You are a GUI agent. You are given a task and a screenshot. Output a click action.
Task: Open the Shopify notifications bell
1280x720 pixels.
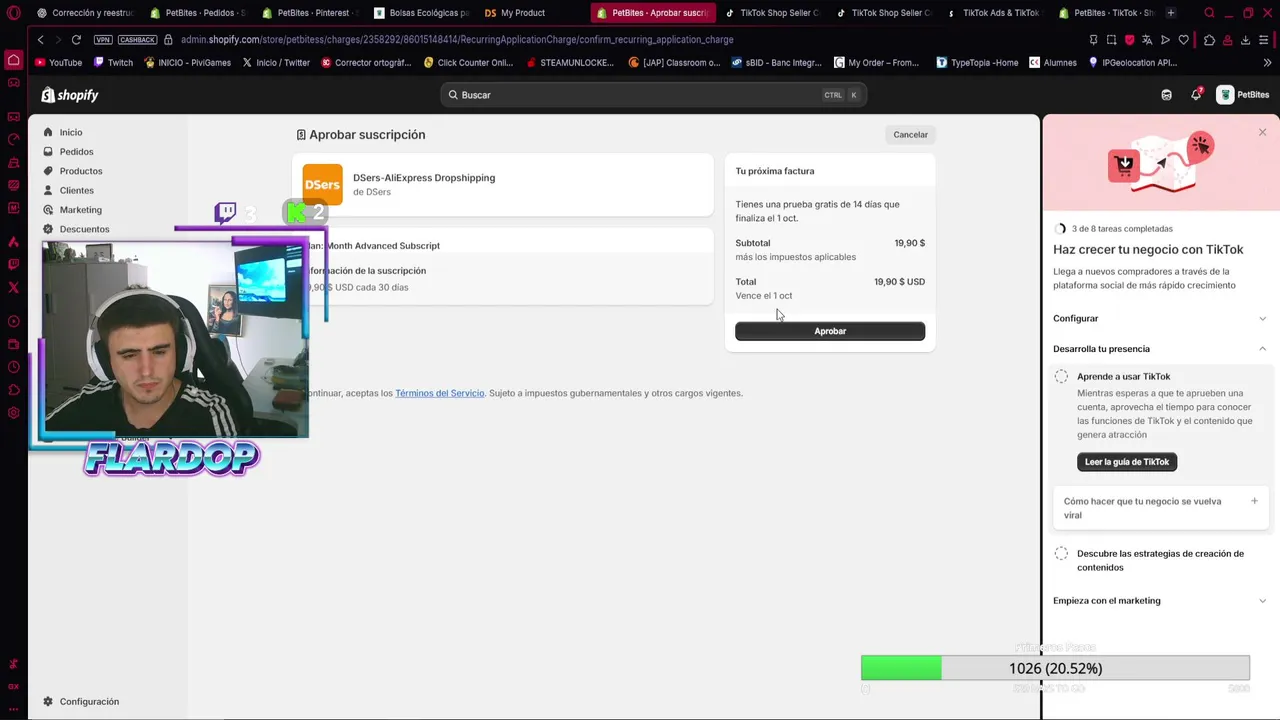pos(1196,95)
